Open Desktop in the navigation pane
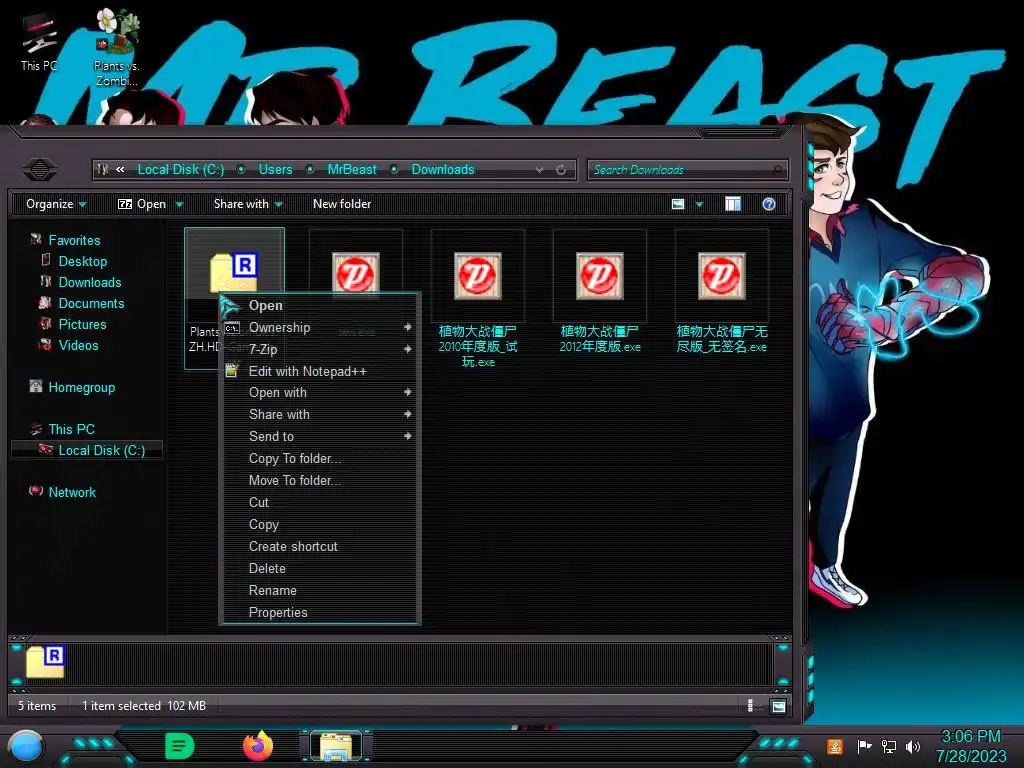1024x768 pixels. [x=82, y=261]
